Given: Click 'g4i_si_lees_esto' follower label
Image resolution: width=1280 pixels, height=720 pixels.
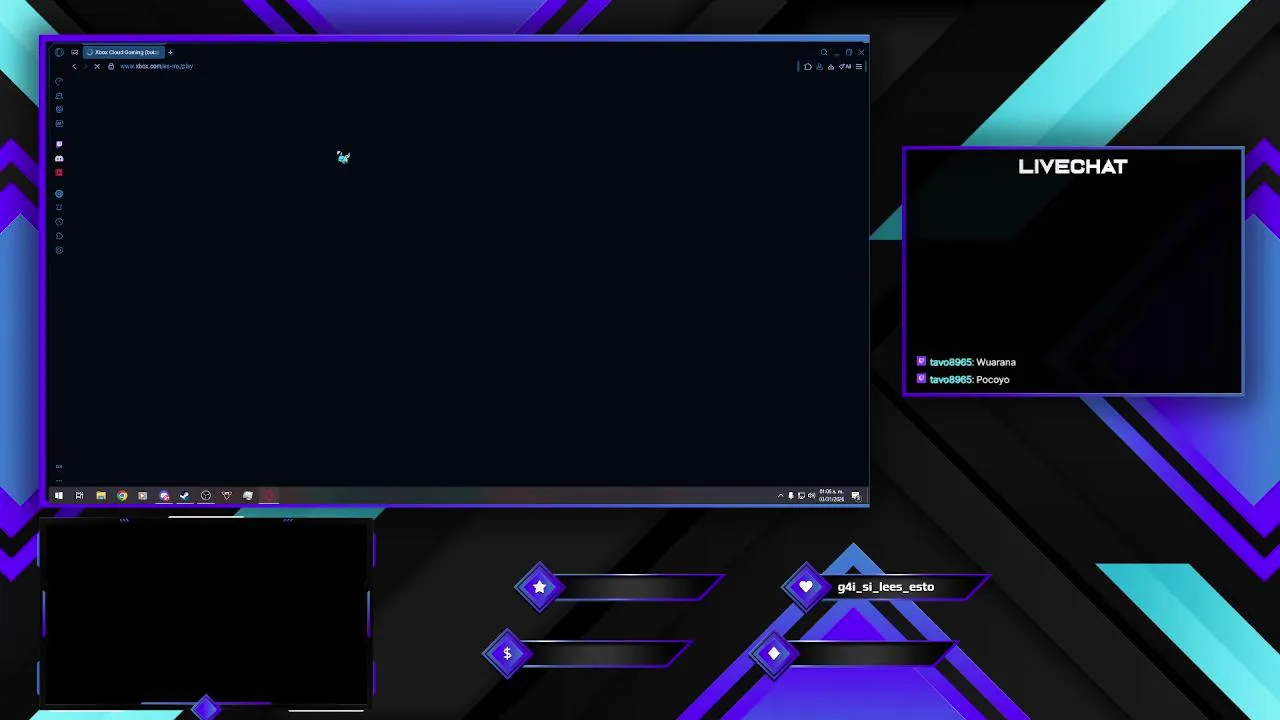Looking at the screenshot, I should pos(886,587).
